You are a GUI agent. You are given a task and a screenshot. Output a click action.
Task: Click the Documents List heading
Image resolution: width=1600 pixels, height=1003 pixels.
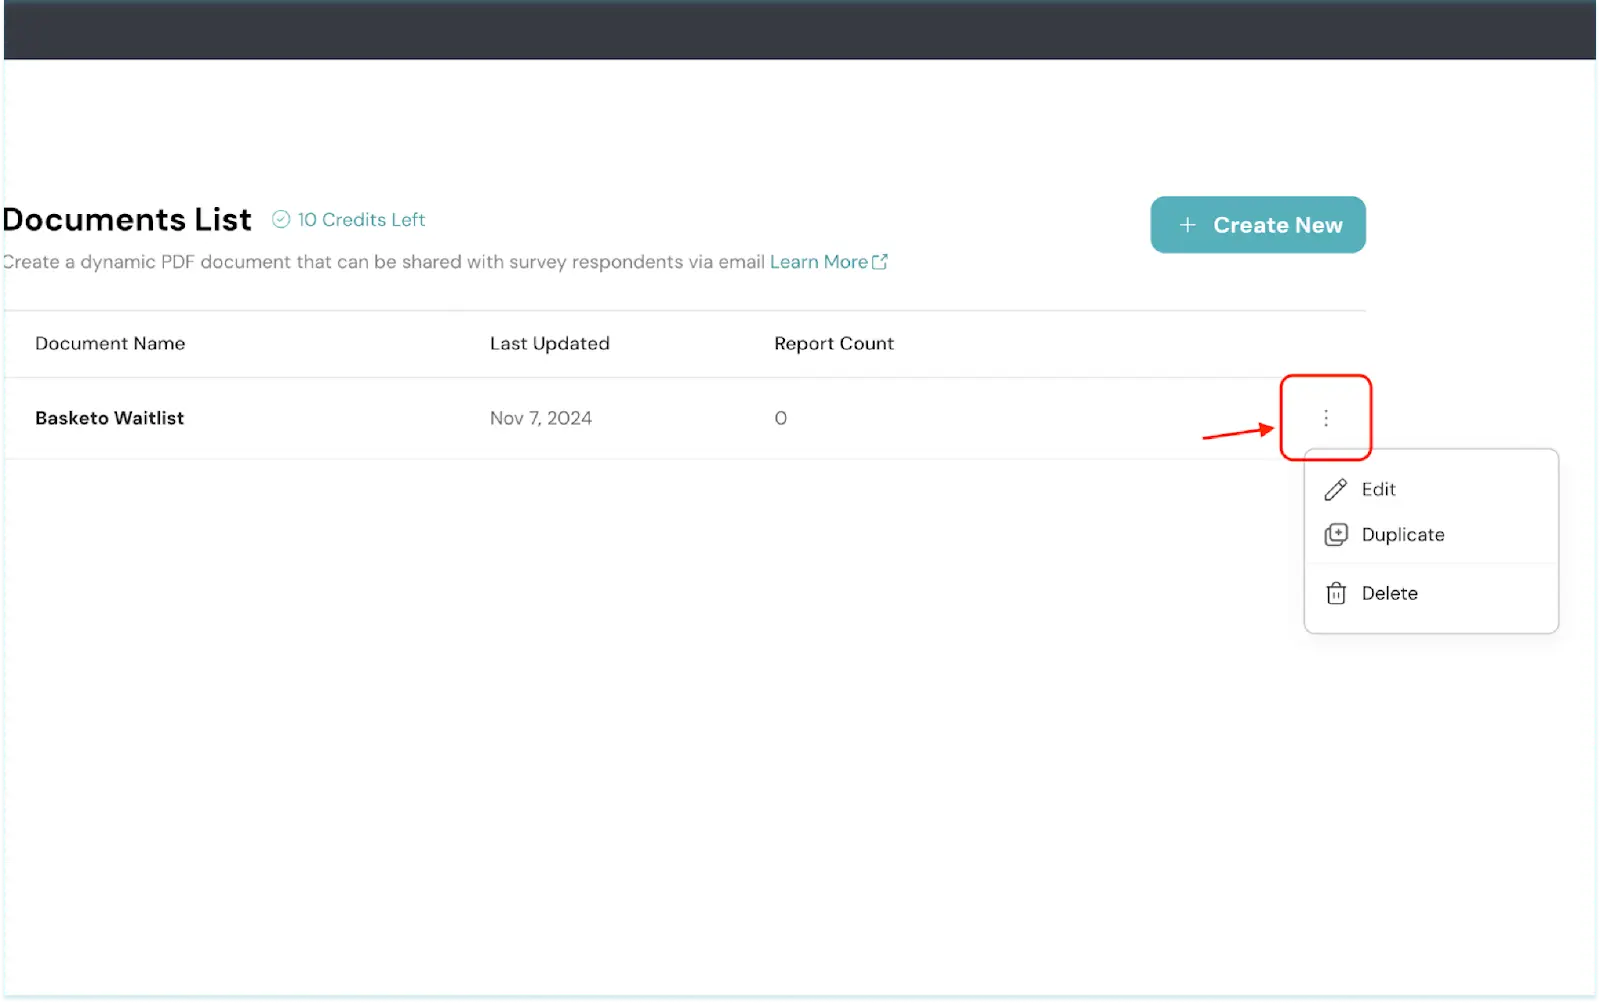click(x=128, y=220)
